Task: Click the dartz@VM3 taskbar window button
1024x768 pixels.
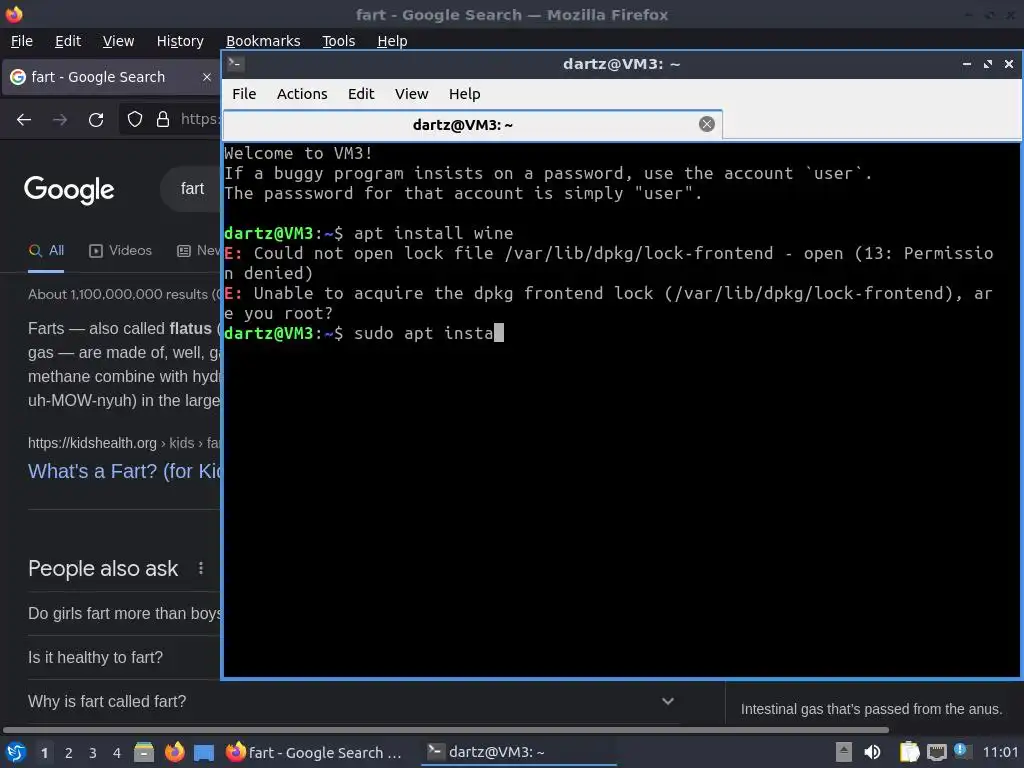Action: 519,752
